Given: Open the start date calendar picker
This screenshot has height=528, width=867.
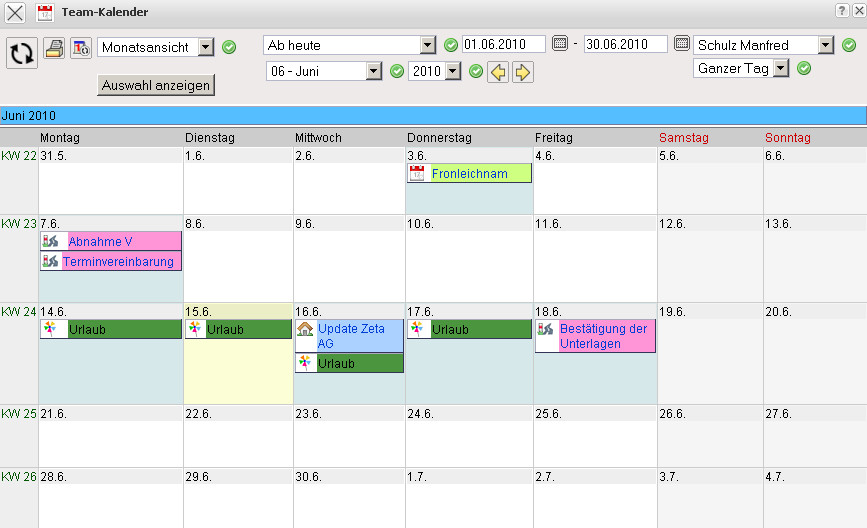Looking at the screenshot, I should click(x=560, y=44).
